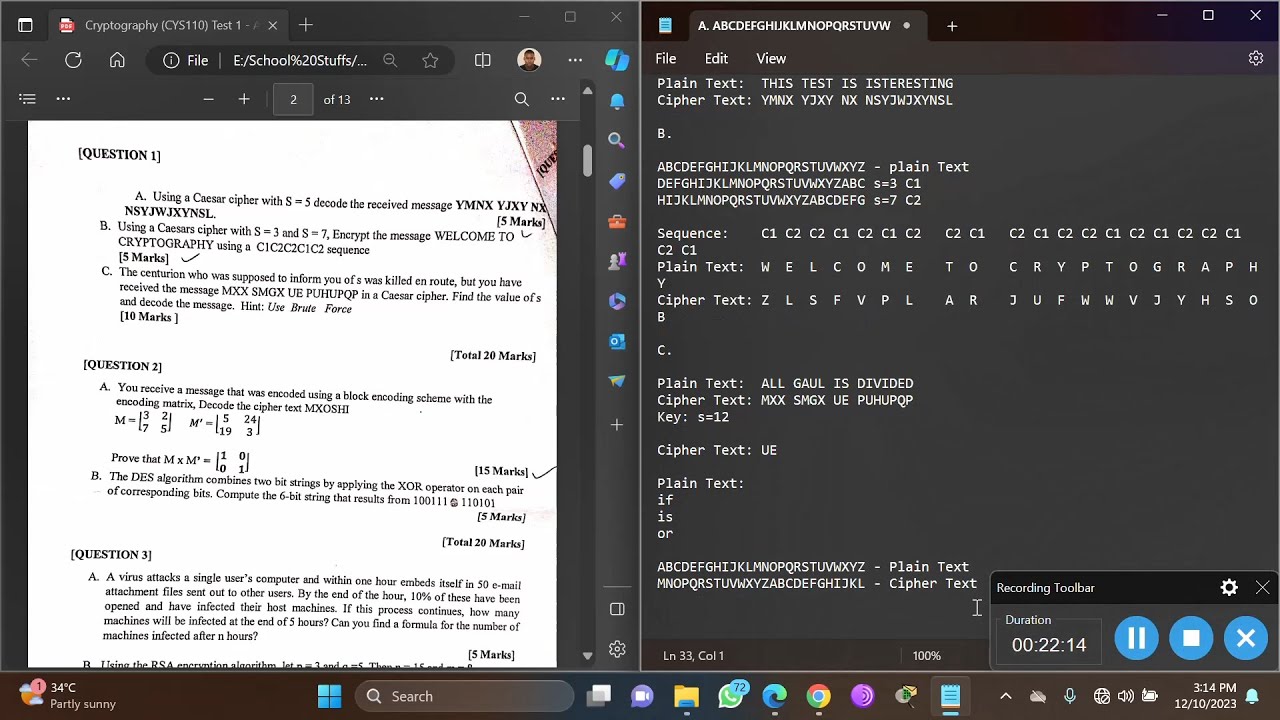Image resolution: width=1280 pixels, height=720 pixels.
Task: View site information icon beside File
Action: coord(171,60)
